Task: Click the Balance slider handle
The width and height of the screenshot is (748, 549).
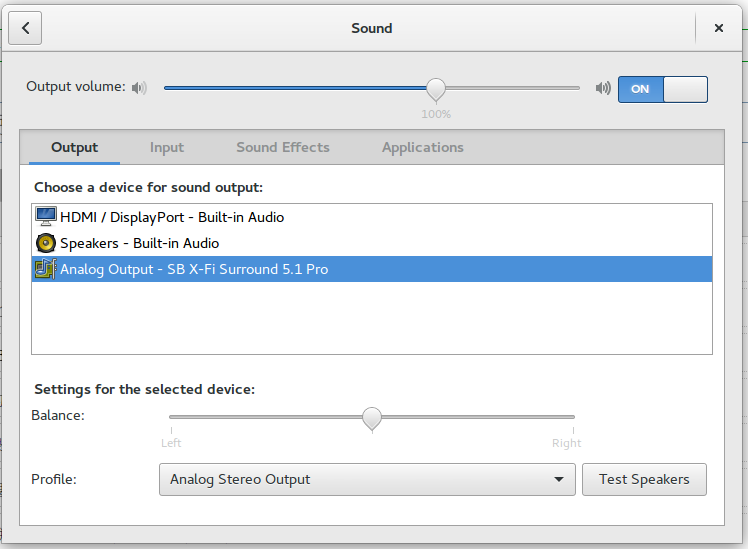Action: point(372,418)
